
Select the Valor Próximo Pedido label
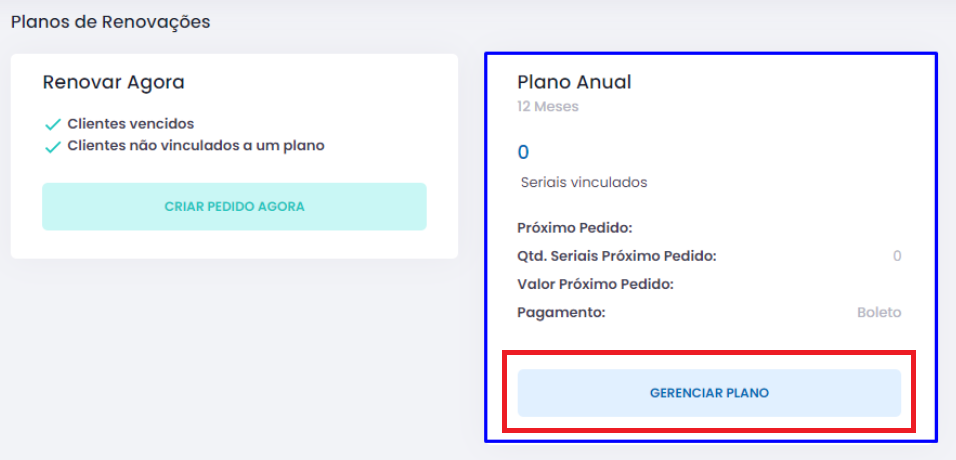[x=595, y=284]
